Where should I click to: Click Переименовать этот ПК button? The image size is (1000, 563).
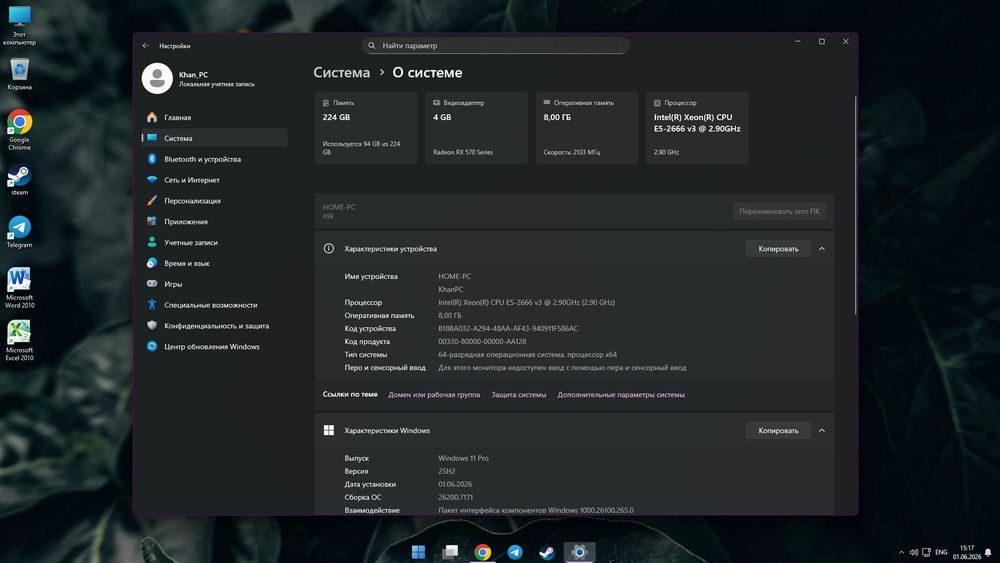779,211
